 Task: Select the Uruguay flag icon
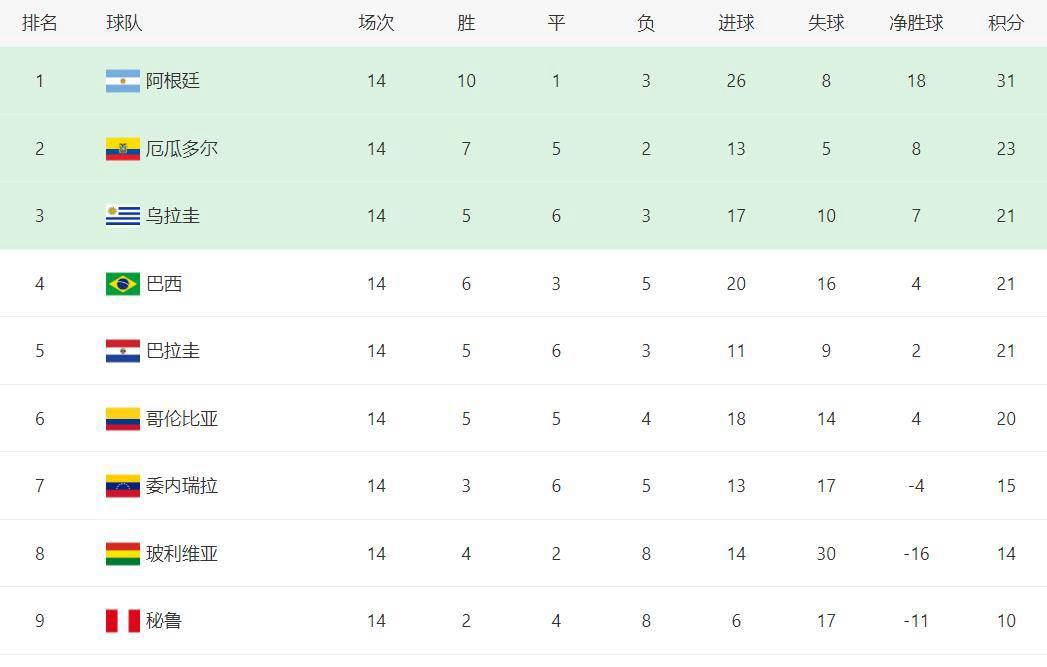click(x=123, y=216)
